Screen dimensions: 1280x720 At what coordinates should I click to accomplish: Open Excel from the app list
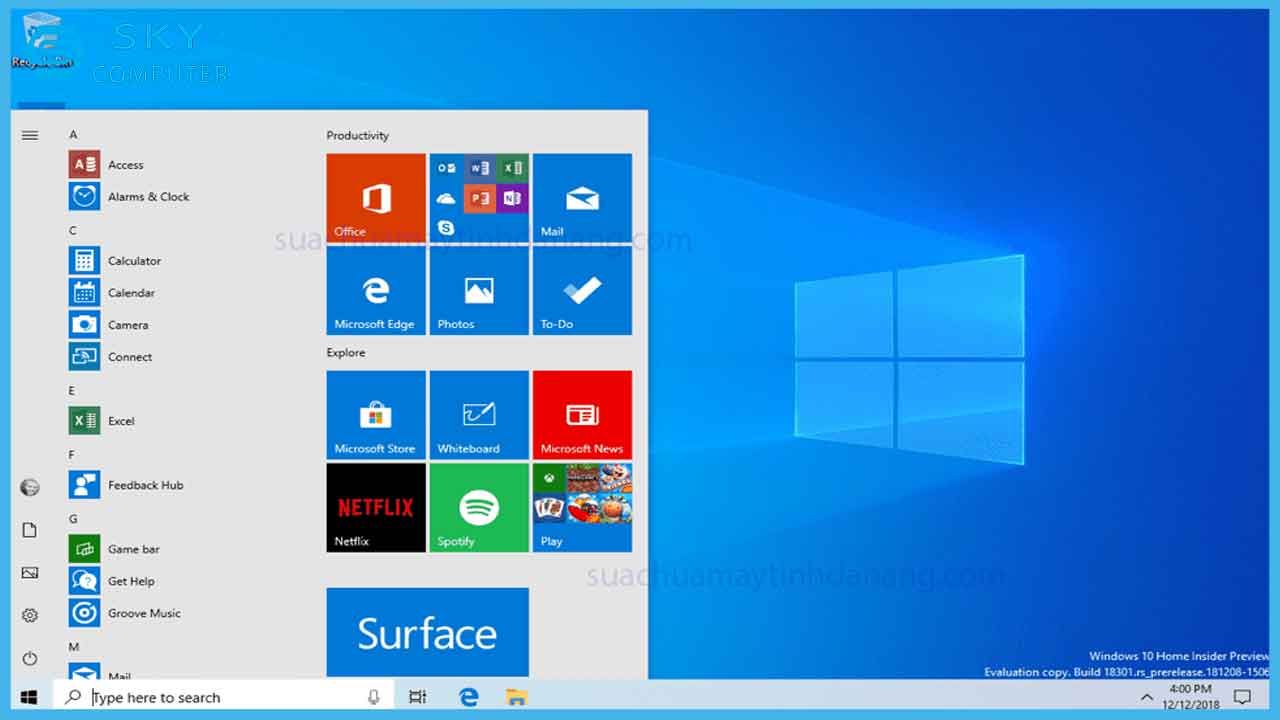pos(121,420)
